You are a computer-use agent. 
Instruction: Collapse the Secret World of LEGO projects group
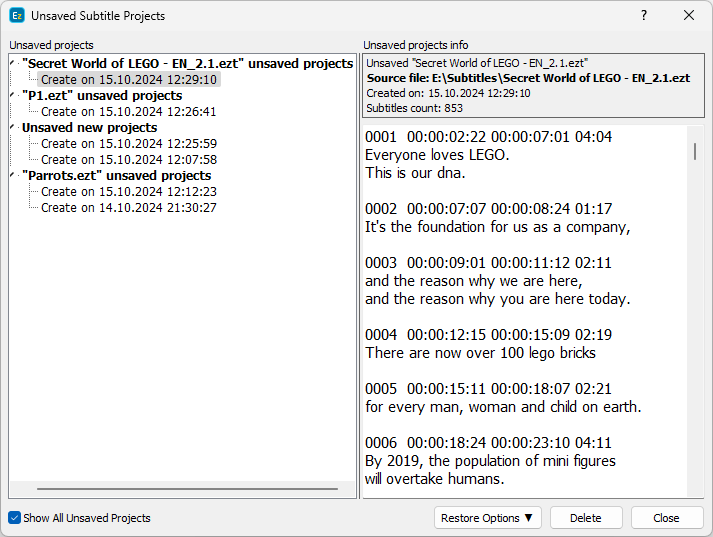(x=13, y=63)
